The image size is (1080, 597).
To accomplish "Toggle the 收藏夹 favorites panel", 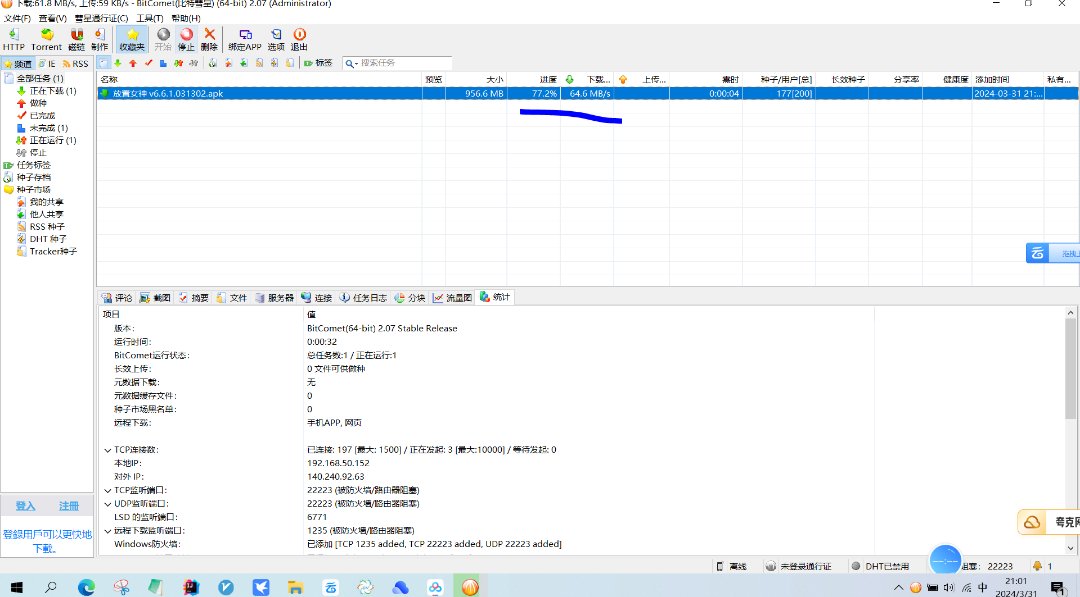I will (132, 39).
